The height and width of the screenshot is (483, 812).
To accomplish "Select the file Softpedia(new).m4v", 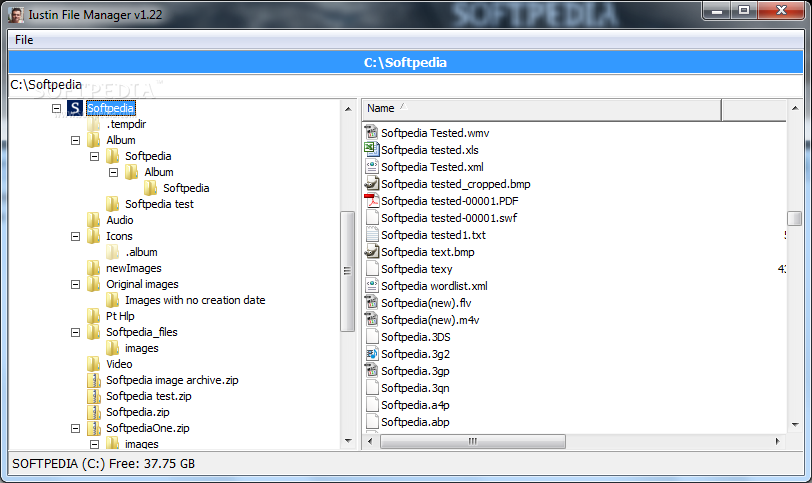I will point(430,320).
